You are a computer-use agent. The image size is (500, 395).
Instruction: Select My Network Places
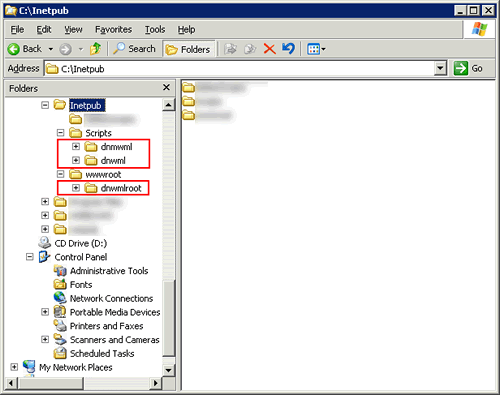click(76, 367)
